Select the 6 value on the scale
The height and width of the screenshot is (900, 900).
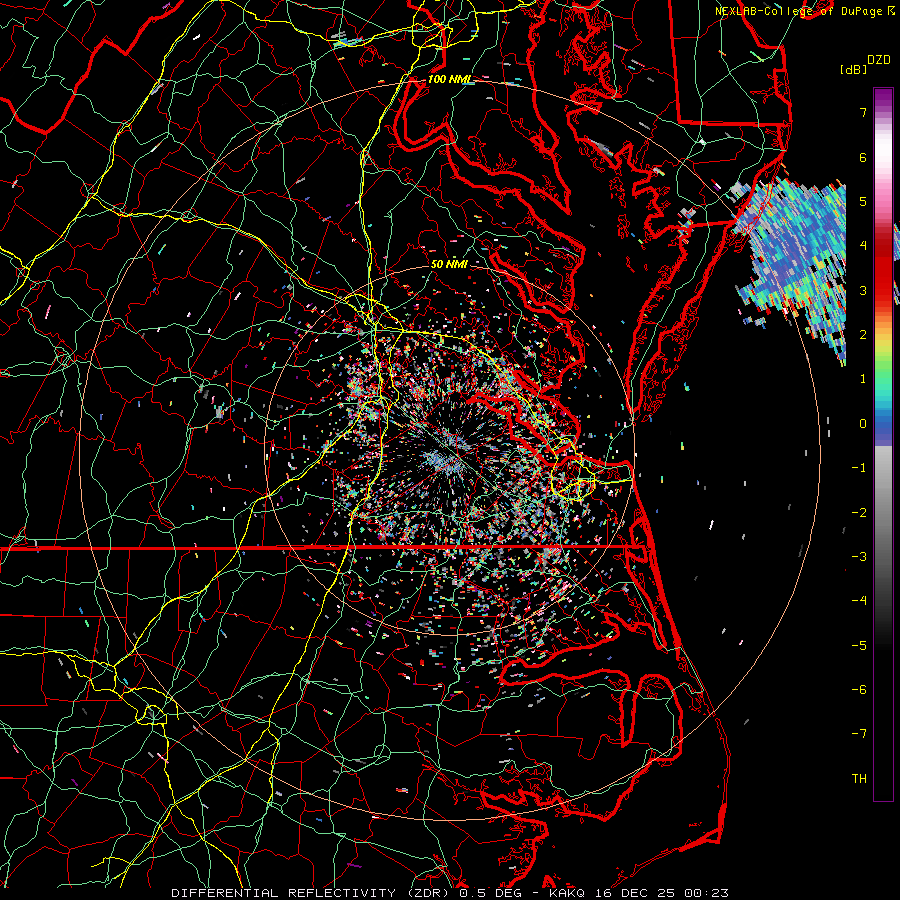click(863, 157)
